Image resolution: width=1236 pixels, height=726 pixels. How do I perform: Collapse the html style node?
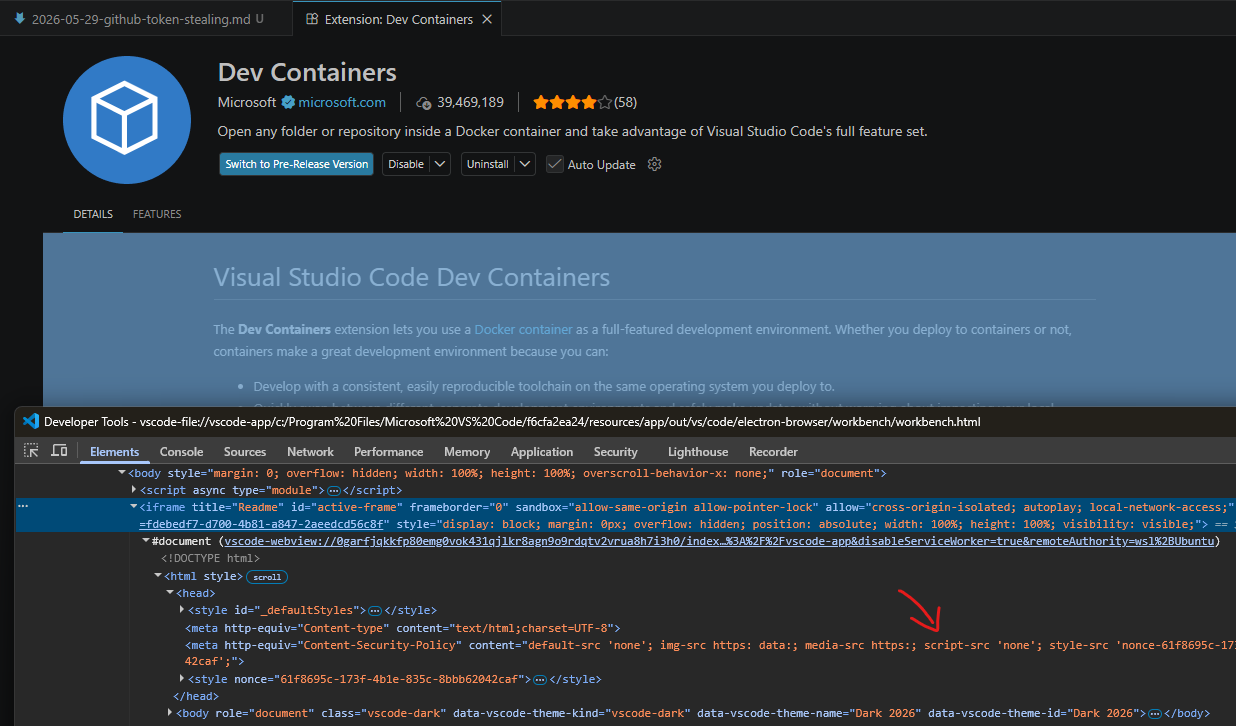158,576
